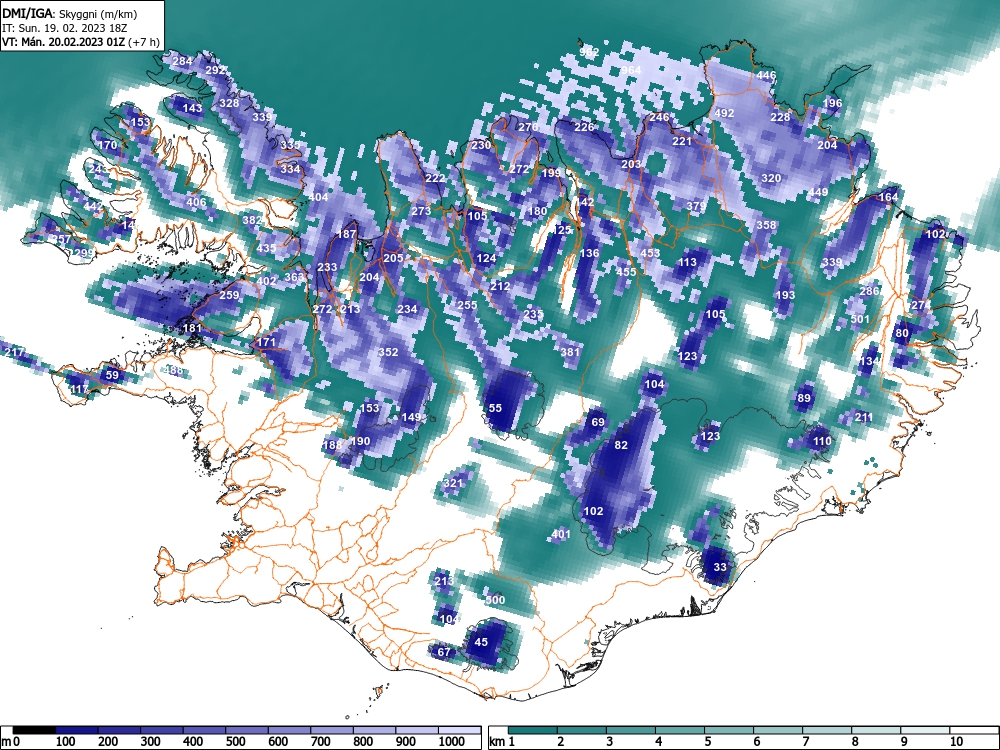Click the 'DMI/IGA: Skyggni (m/km)' title text
This screenshot has height=750, width=1000.
(x=70, y=13)
